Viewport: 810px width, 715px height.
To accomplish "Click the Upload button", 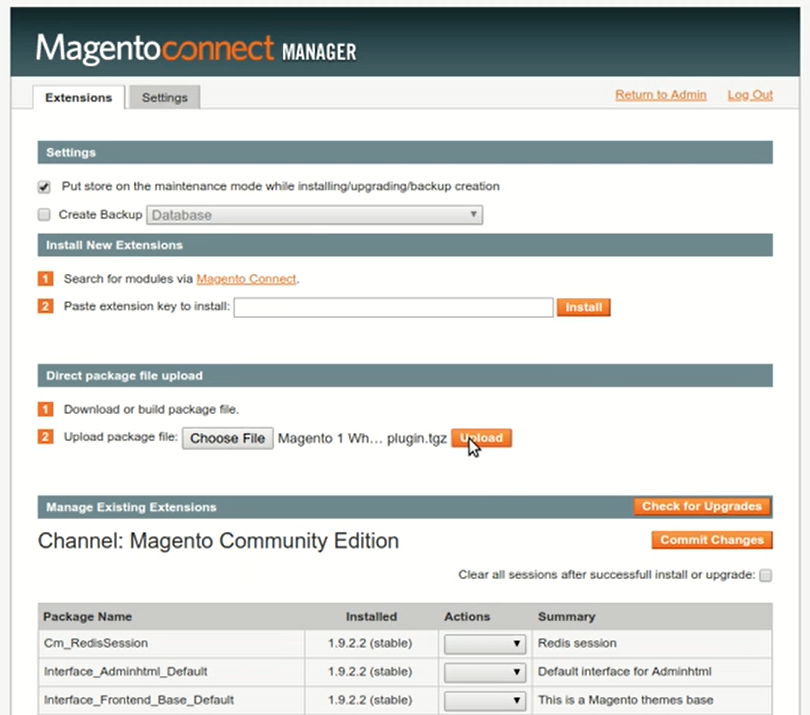I will pos(482,438).
